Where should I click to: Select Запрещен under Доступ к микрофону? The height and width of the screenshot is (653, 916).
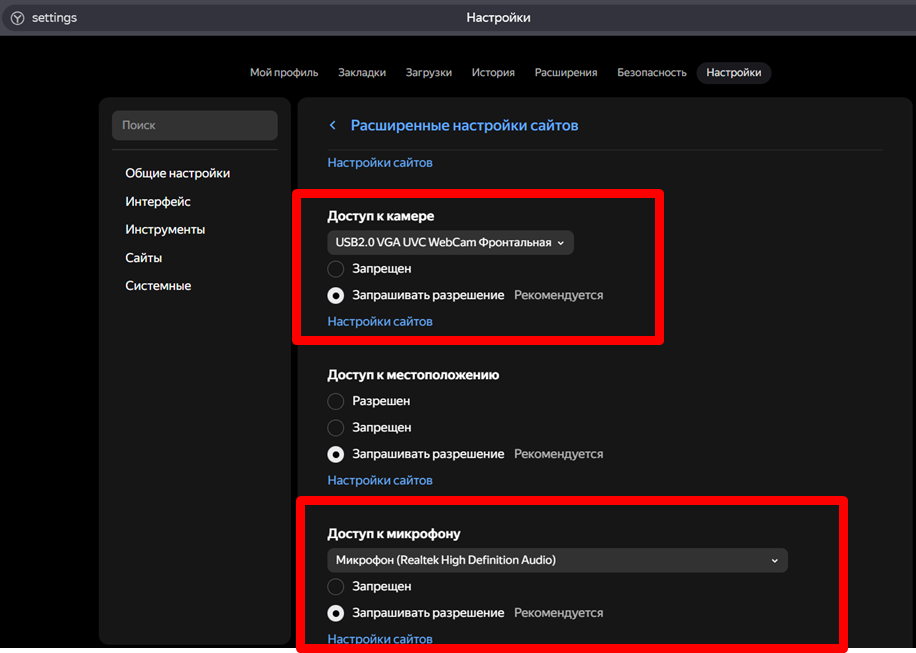pos(336,587)
